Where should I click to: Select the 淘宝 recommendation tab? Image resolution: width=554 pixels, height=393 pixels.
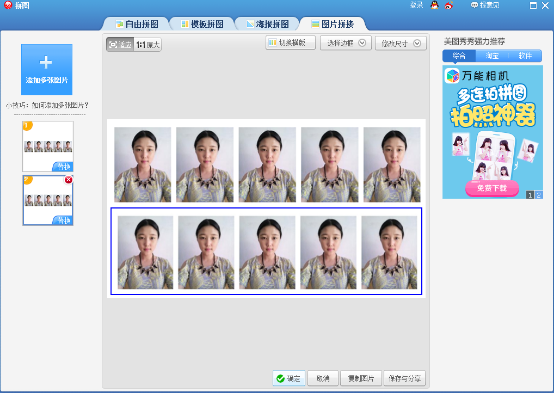492,56
